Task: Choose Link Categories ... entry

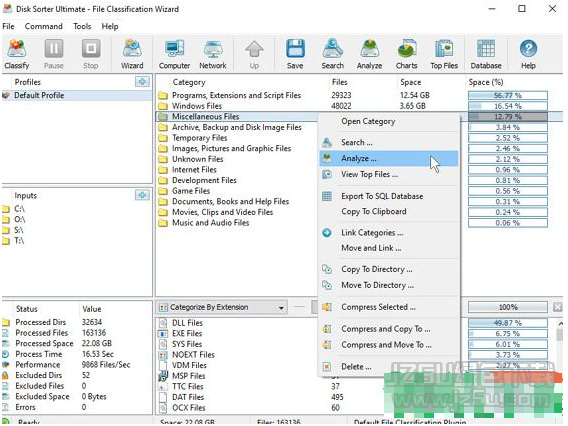Action: pos(388,233)
